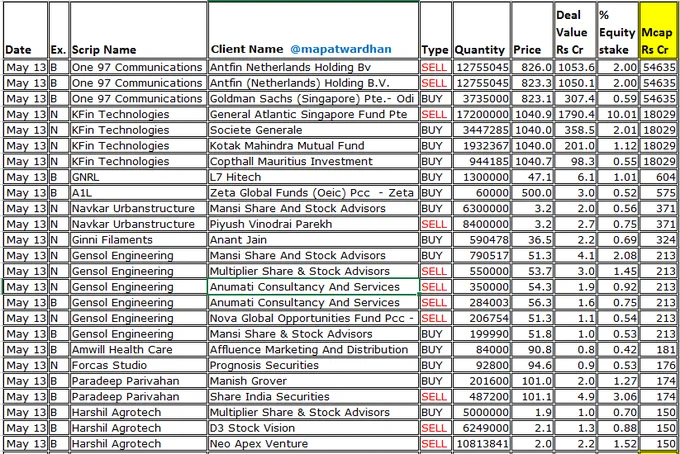Click Mcap cell '181'
This screenshot has width=680, height=454.
point(658,349)
